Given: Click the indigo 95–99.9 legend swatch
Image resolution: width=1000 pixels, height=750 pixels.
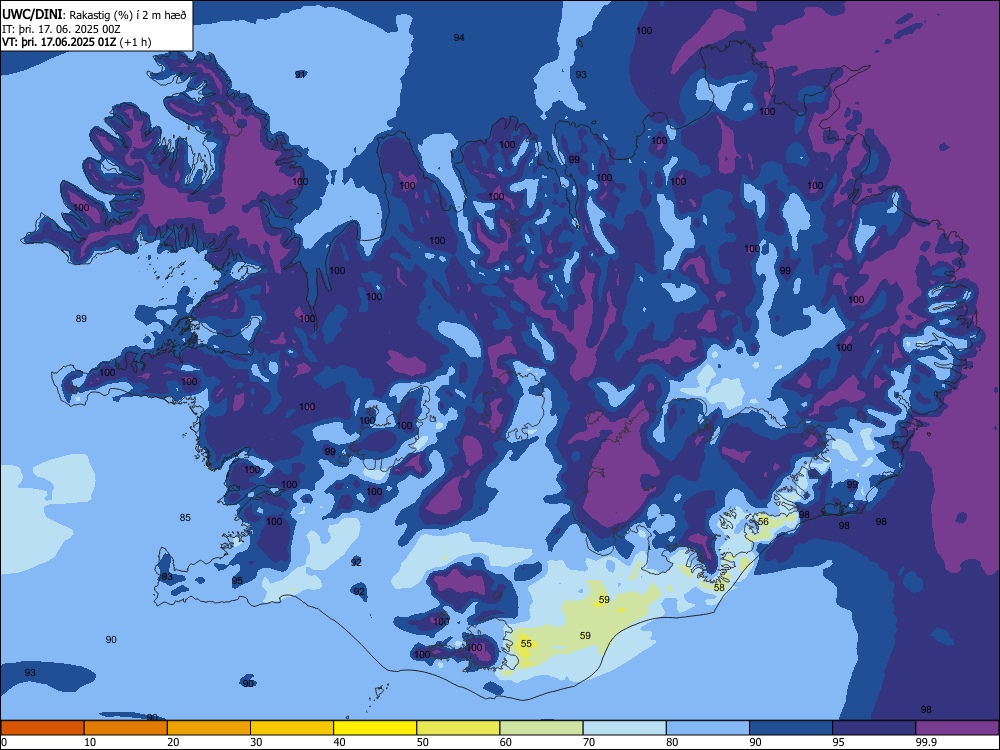Looking at the screenshot, I should click(x=874, y=728).
